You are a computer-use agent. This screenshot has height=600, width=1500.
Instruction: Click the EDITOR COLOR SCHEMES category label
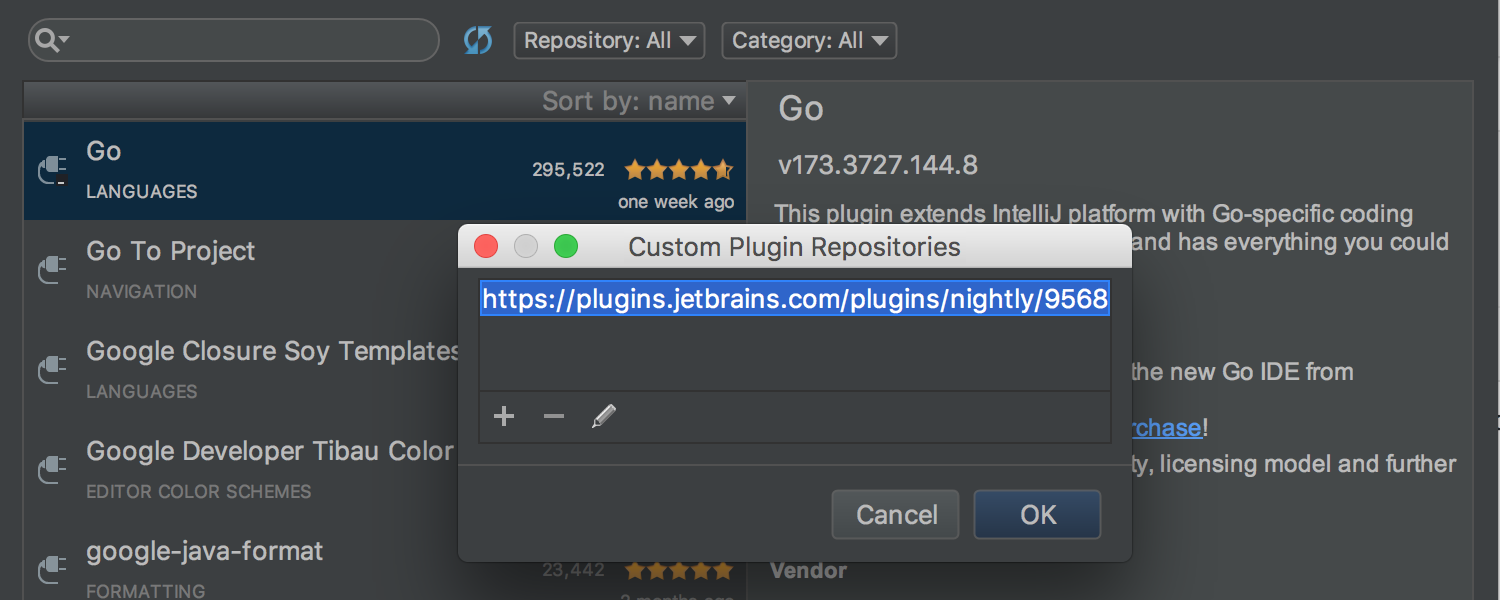pos(199,492)
